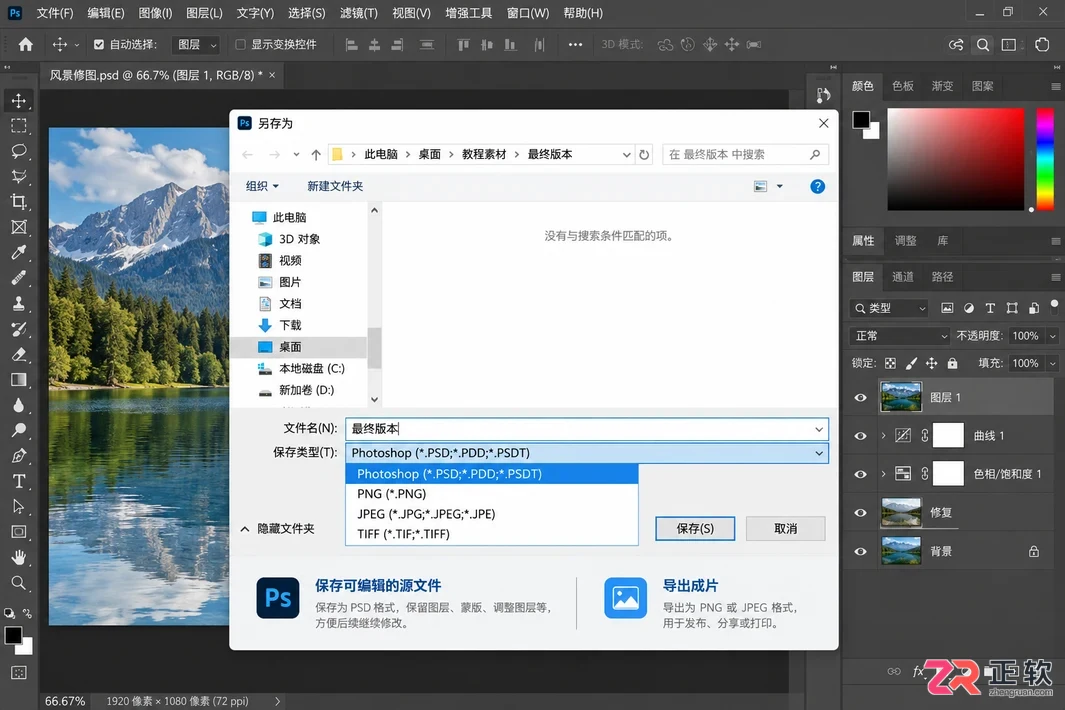Select the Gradient tool
Viewport: 1065px width, 710px height.
(18, 379)
